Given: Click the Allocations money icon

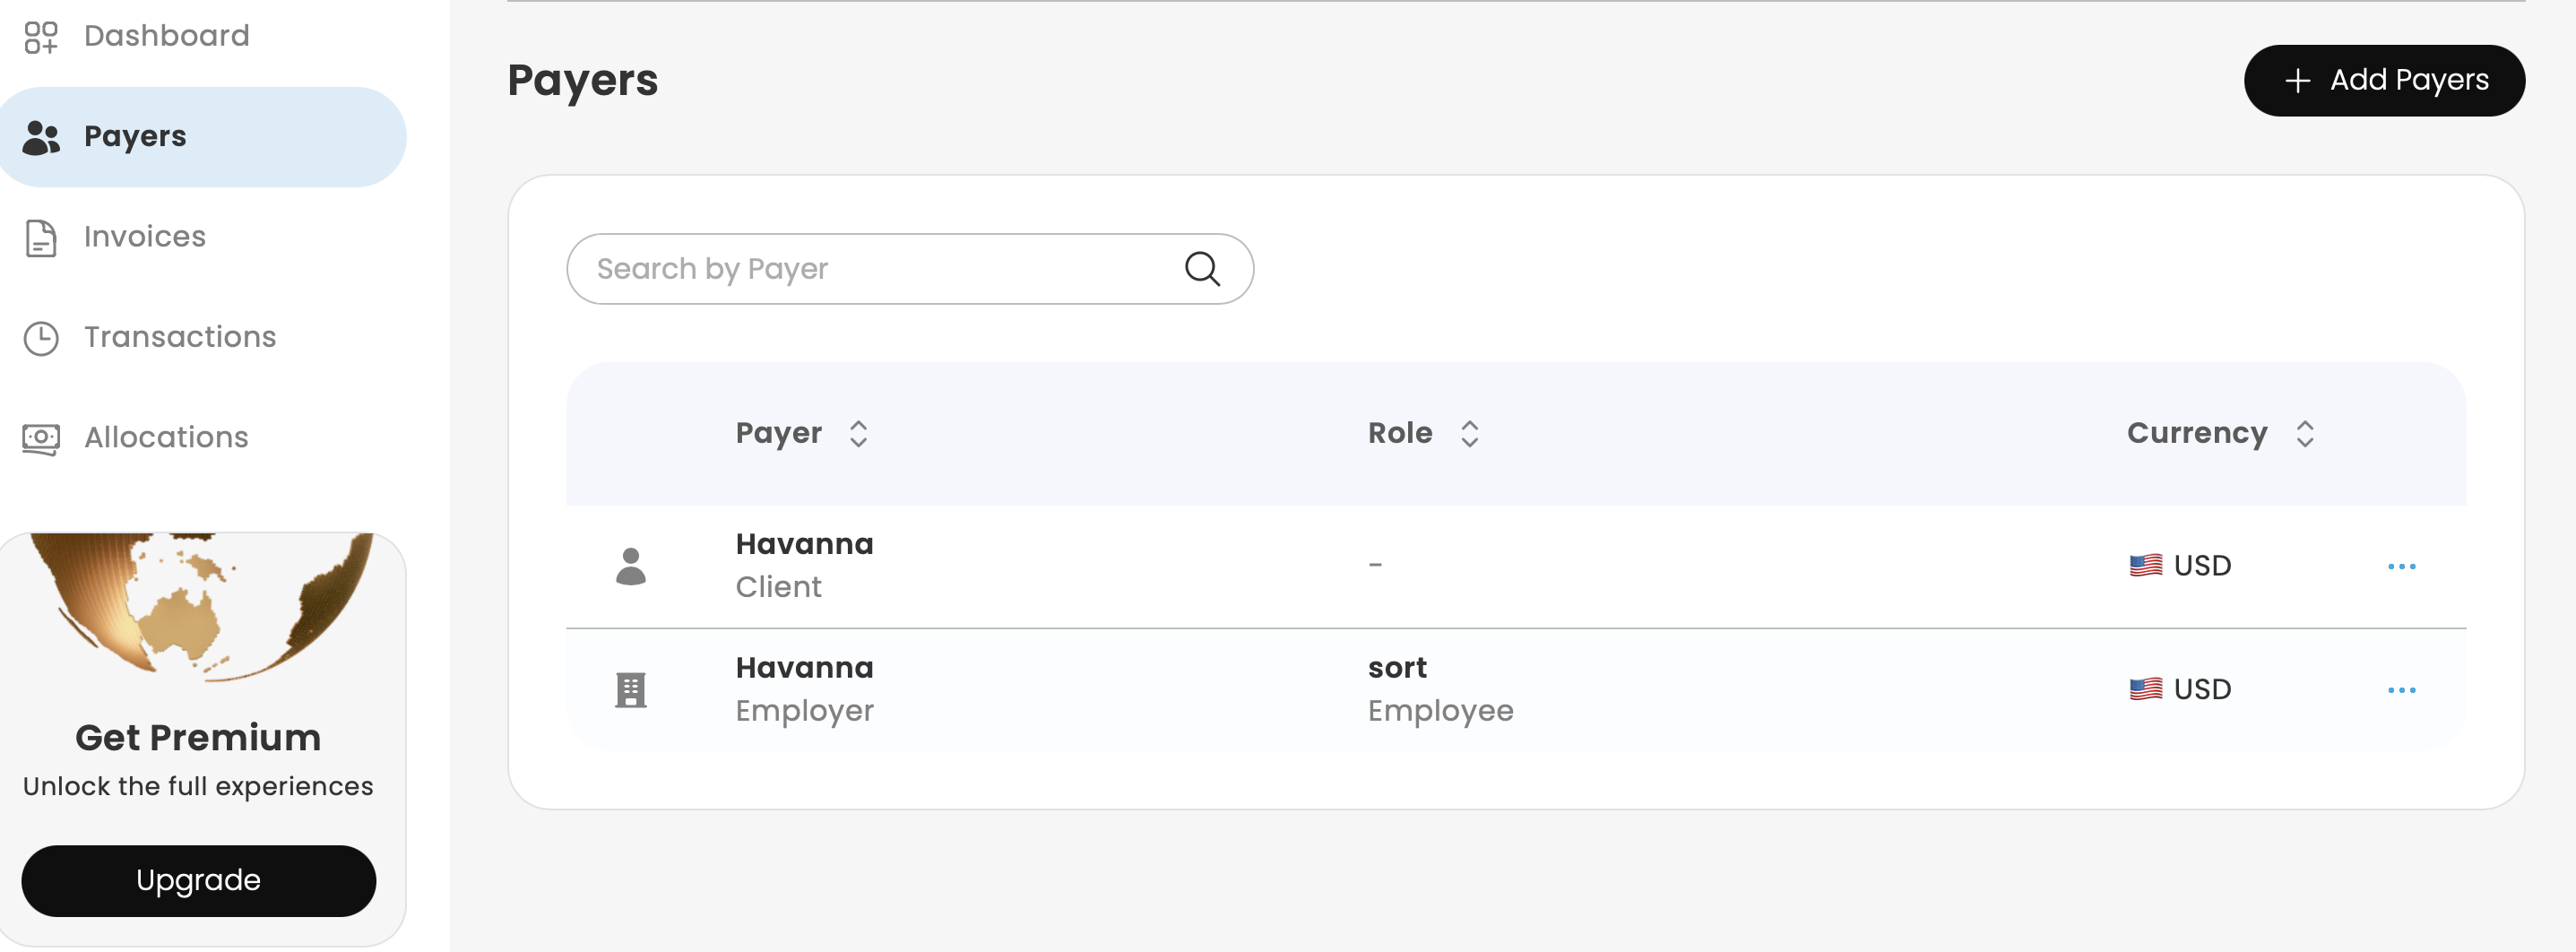Looking at the screenshot, I should pos(41,438).
